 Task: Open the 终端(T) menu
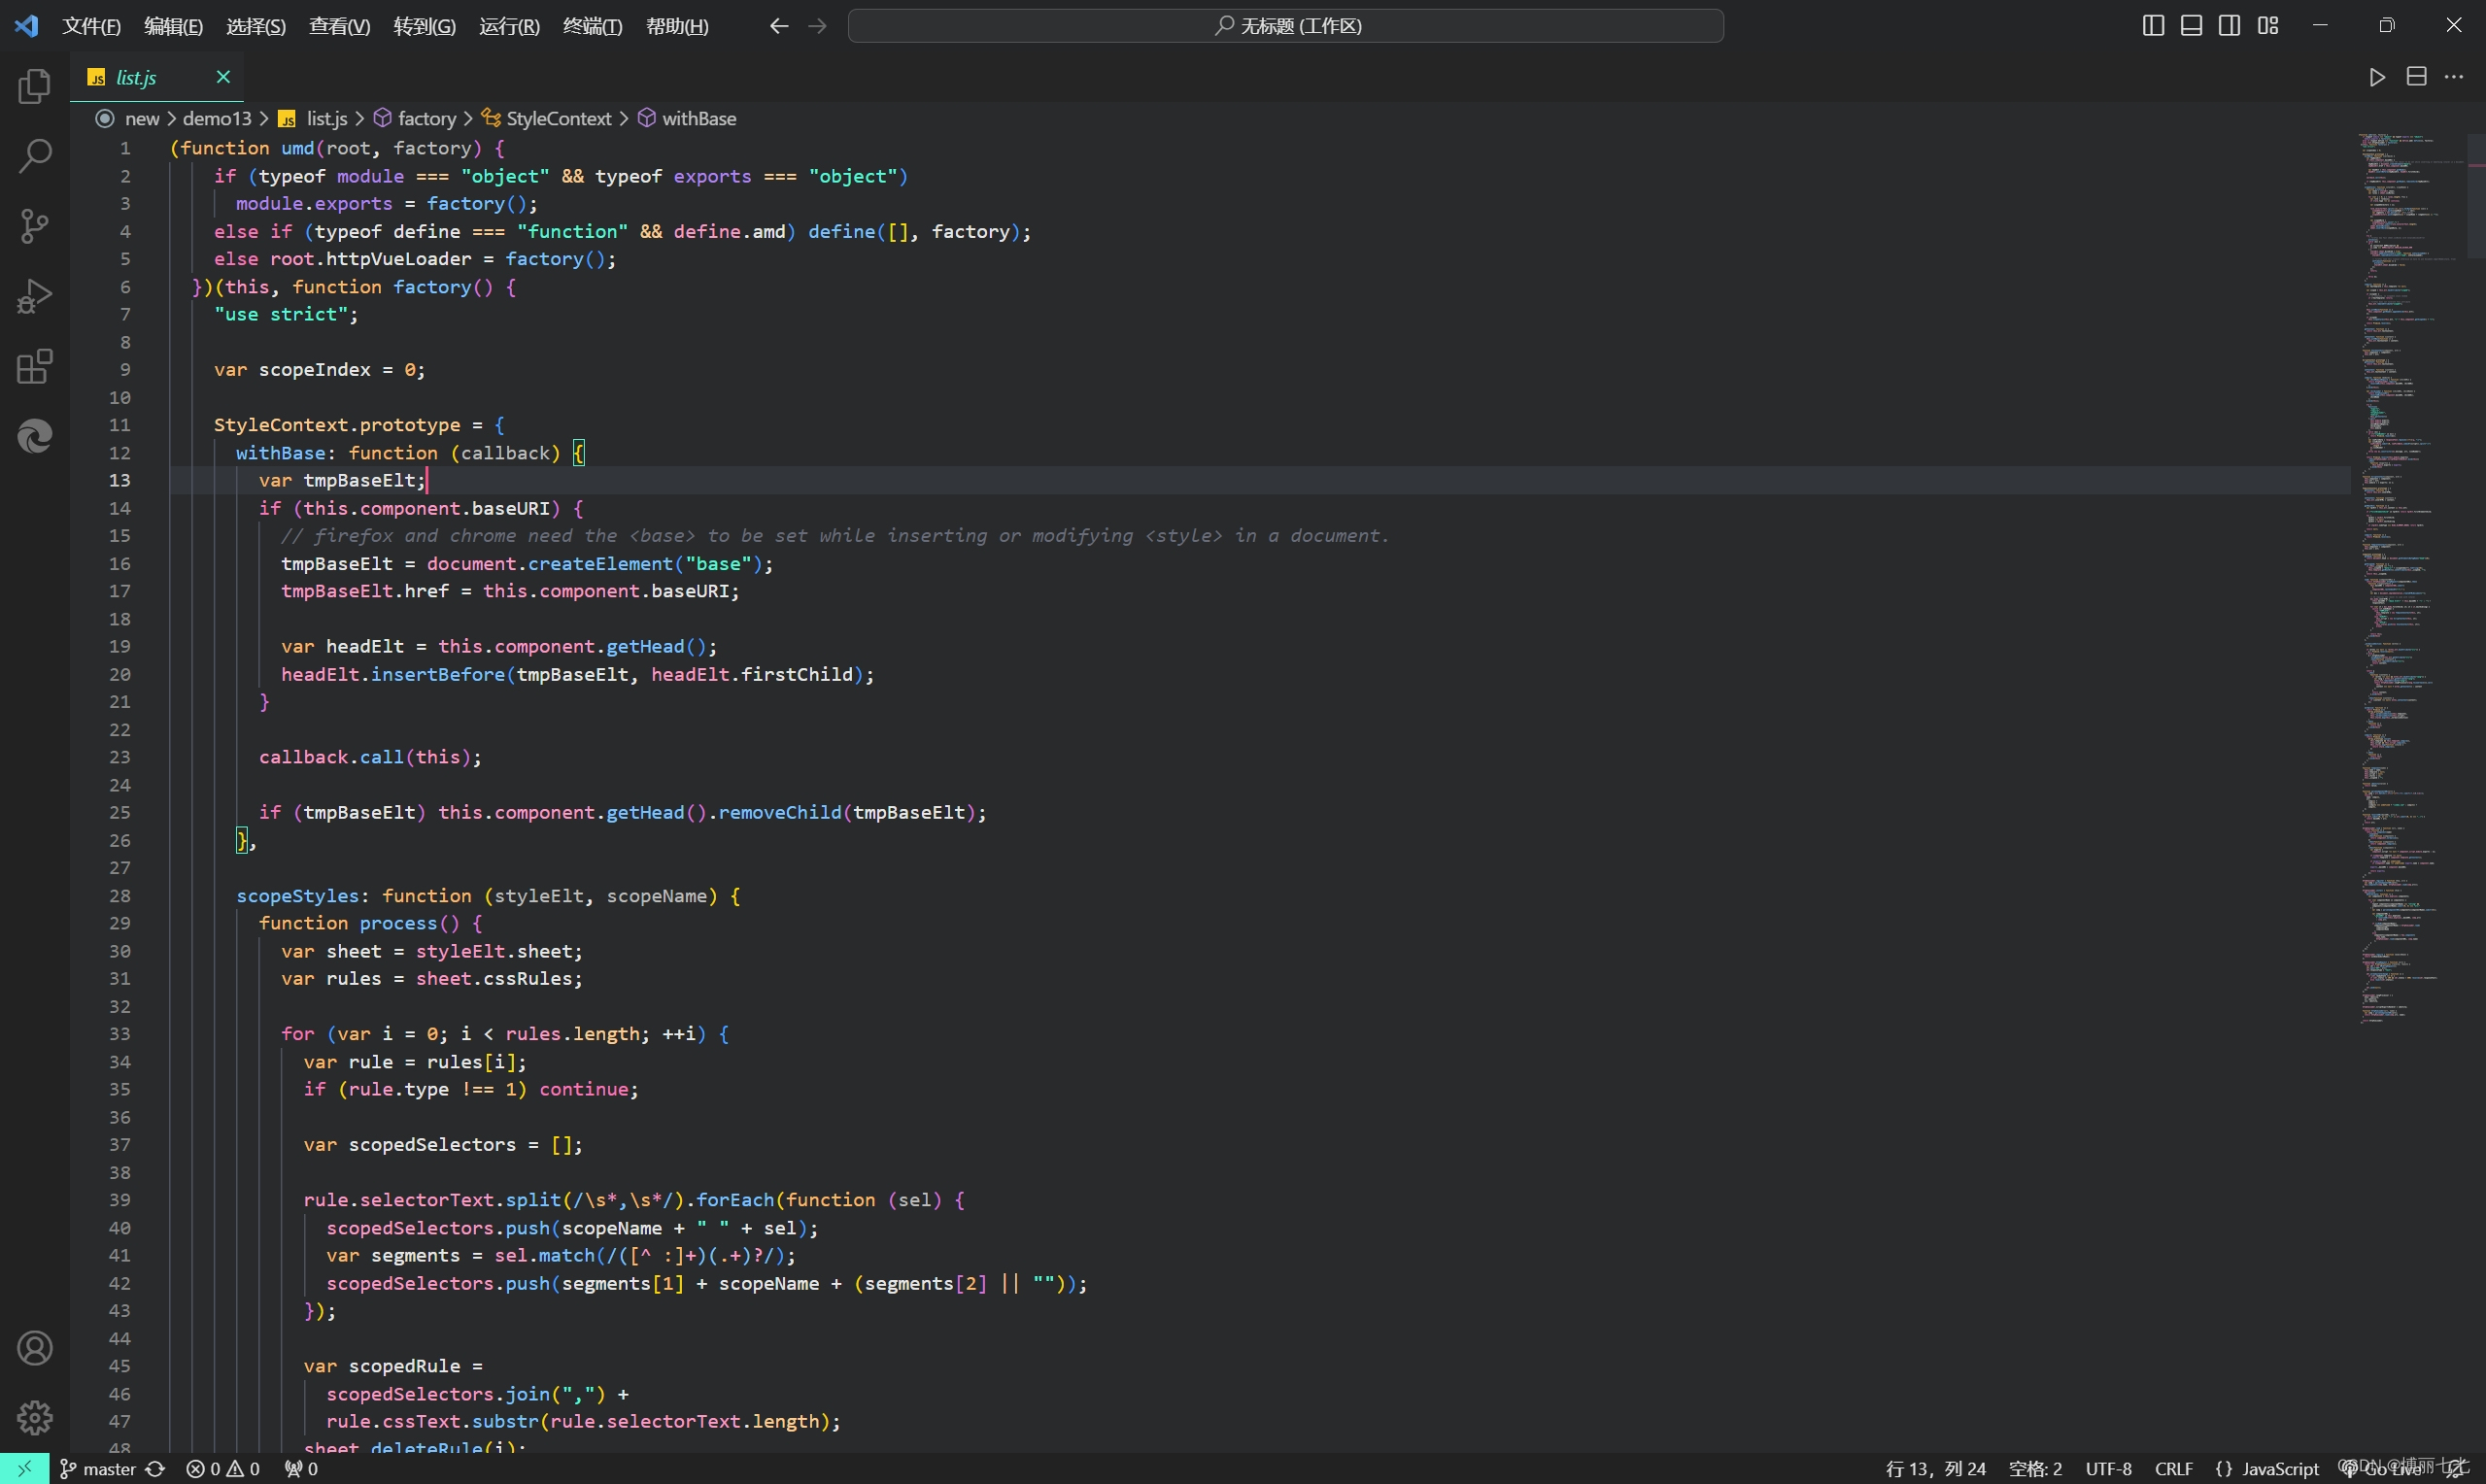point(592,26)
